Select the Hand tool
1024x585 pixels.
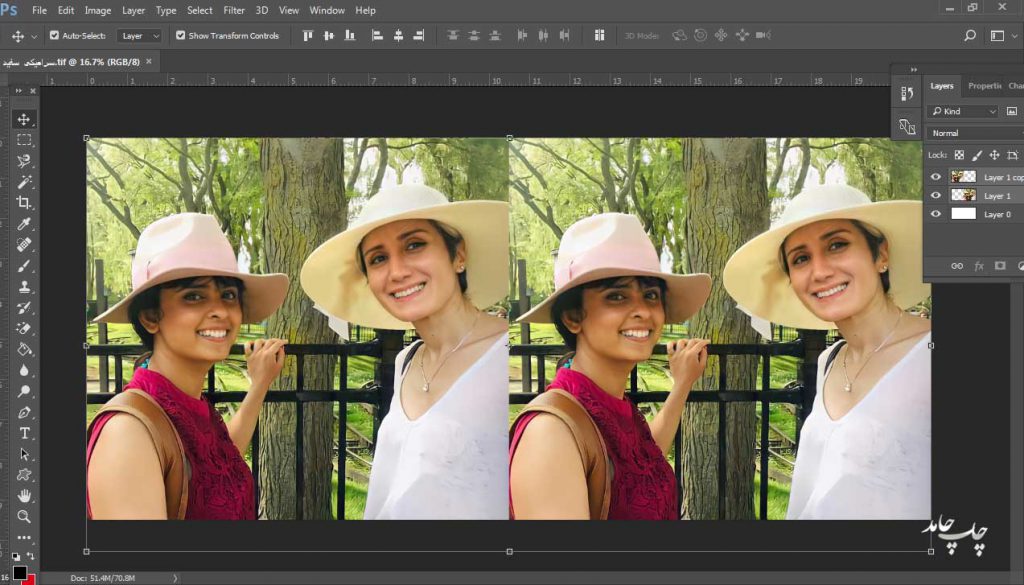point(24,496)
